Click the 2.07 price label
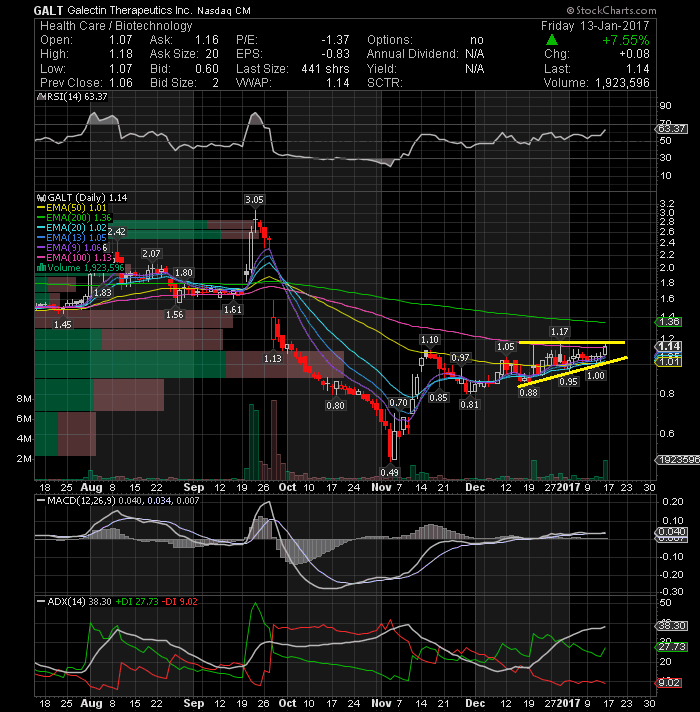700x712 pixels. click(x=151, y=253)
